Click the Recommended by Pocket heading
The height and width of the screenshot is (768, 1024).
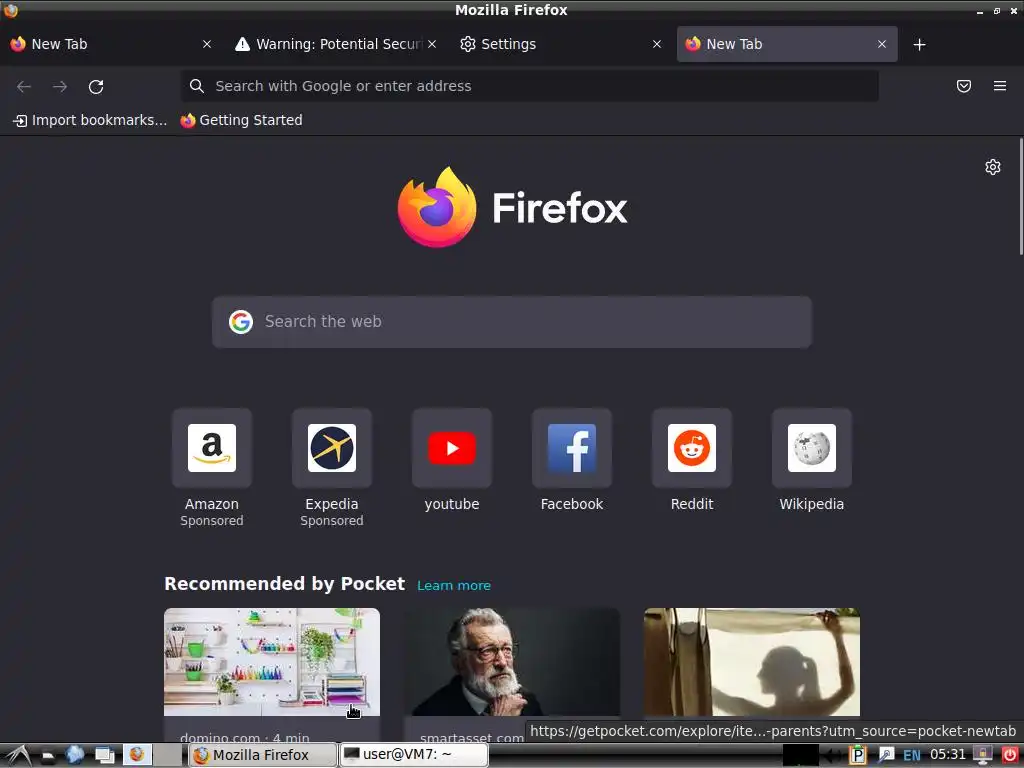(285, 584)
